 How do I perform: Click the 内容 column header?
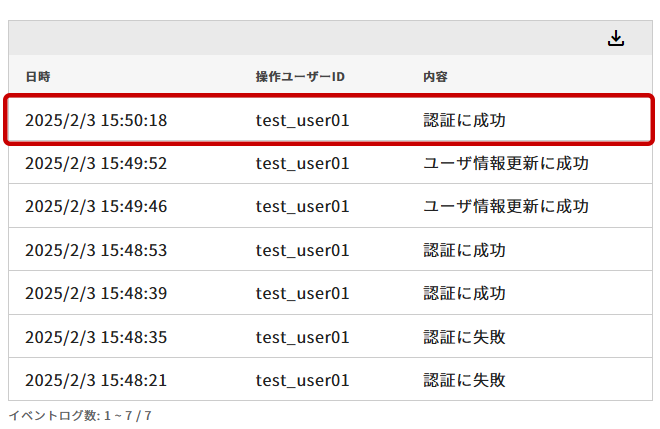pos(435,76)
